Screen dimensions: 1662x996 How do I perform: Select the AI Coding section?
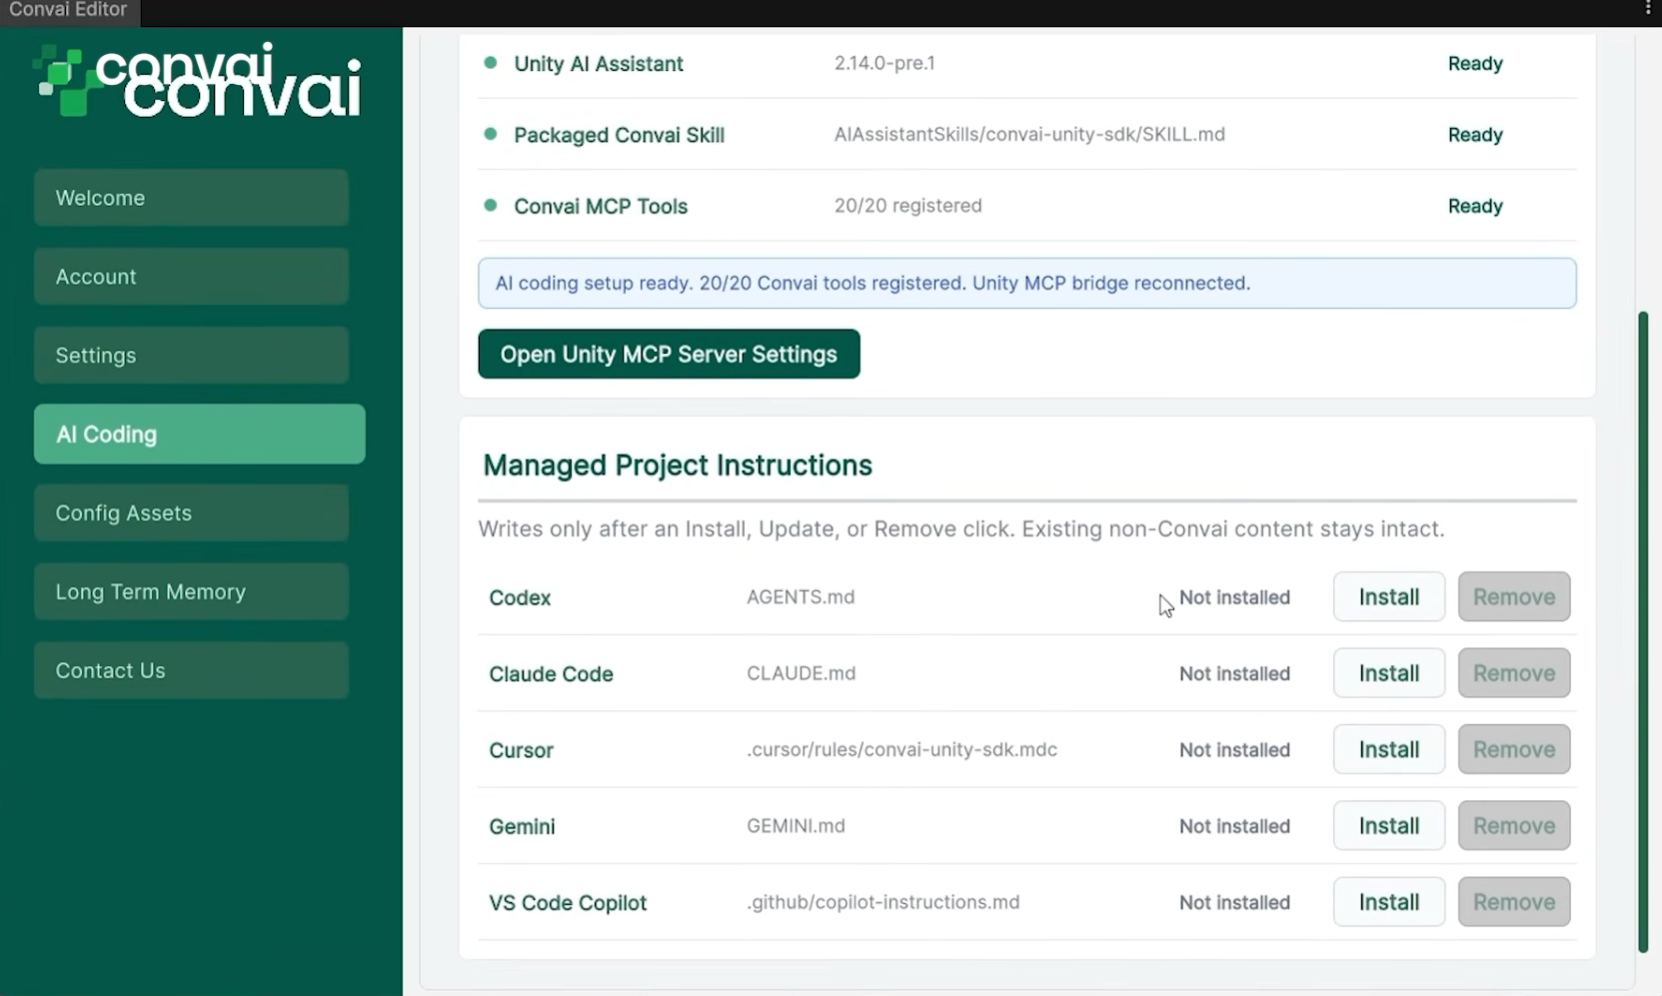pos(199,434)
